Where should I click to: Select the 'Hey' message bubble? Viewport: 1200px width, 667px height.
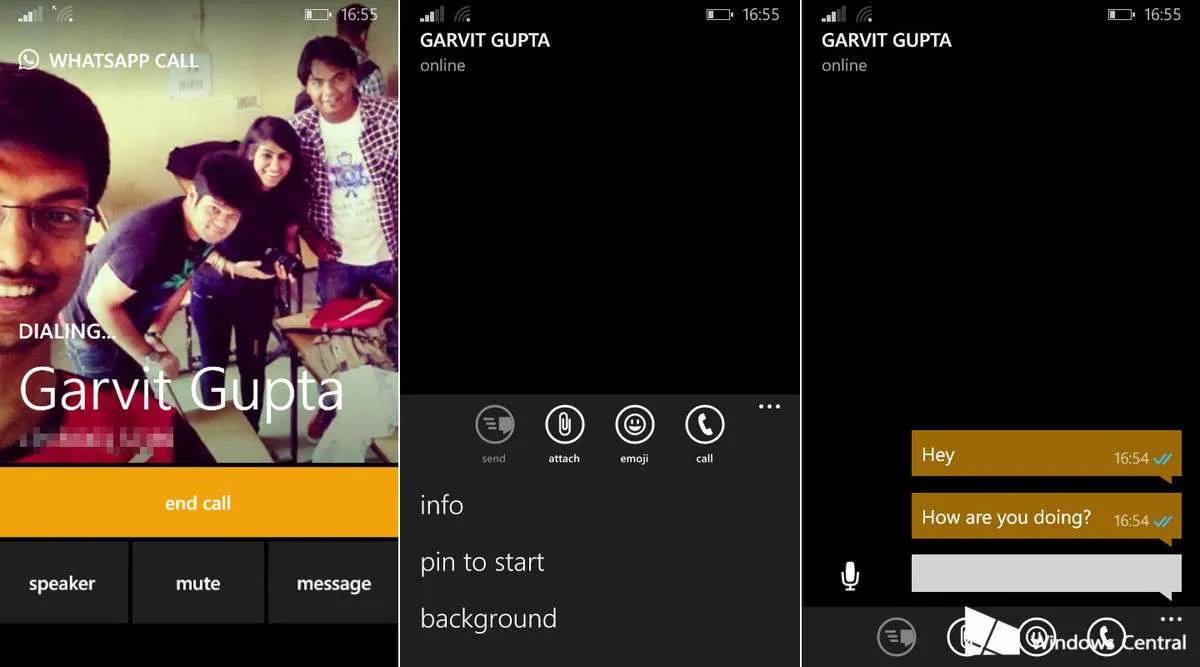(x=1047, y=454)
